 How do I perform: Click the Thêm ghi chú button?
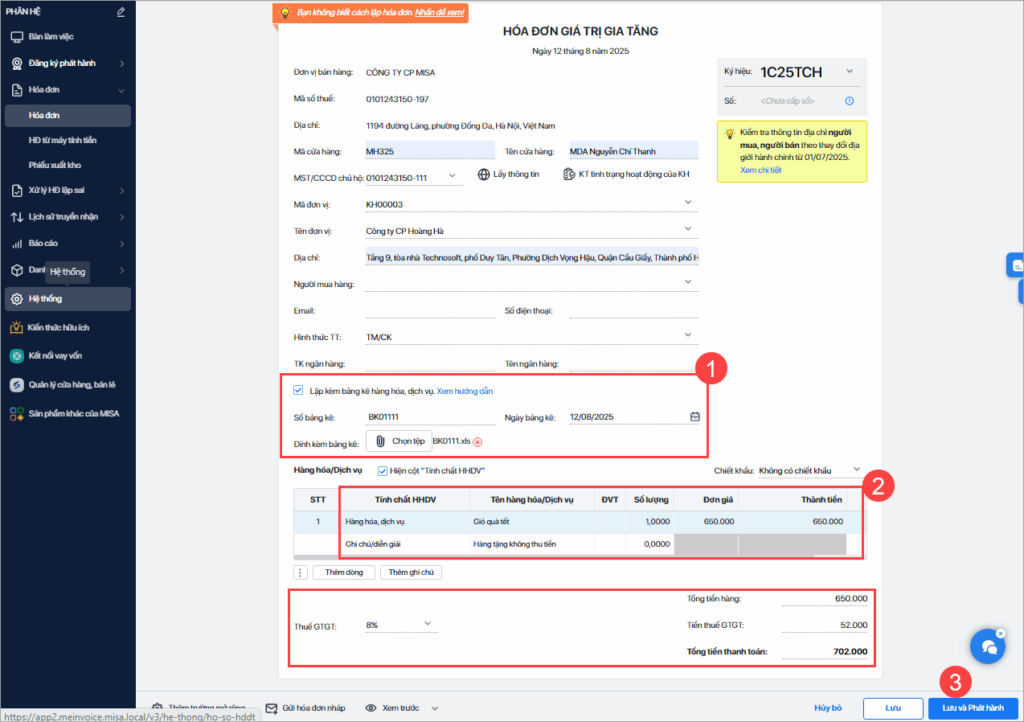tap(411, 573)
